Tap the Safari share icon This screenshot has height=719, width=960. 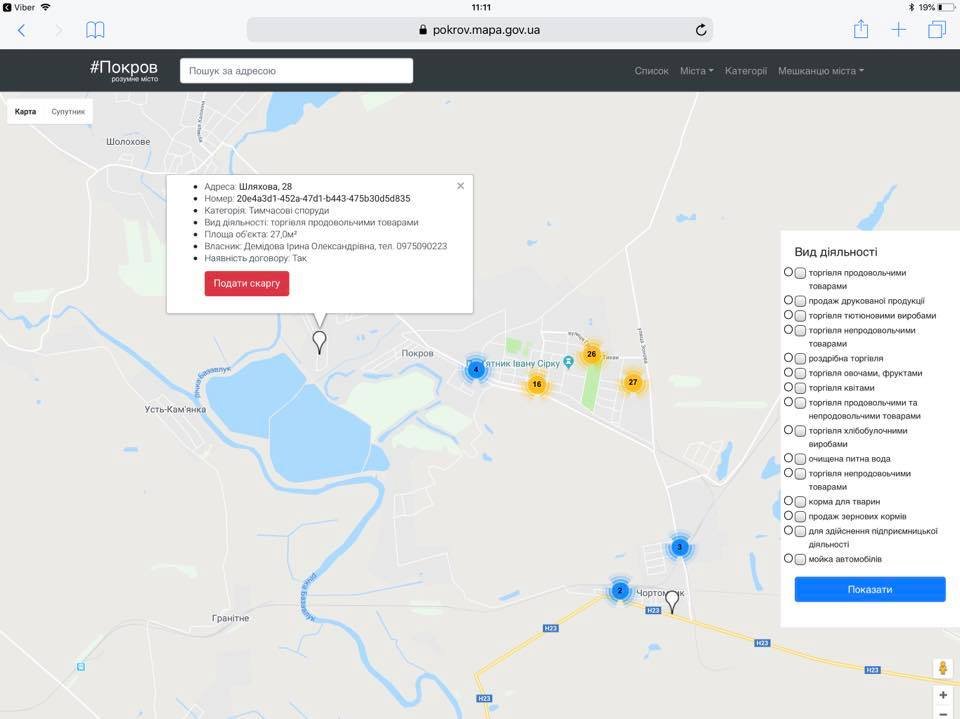pos(861,29)
